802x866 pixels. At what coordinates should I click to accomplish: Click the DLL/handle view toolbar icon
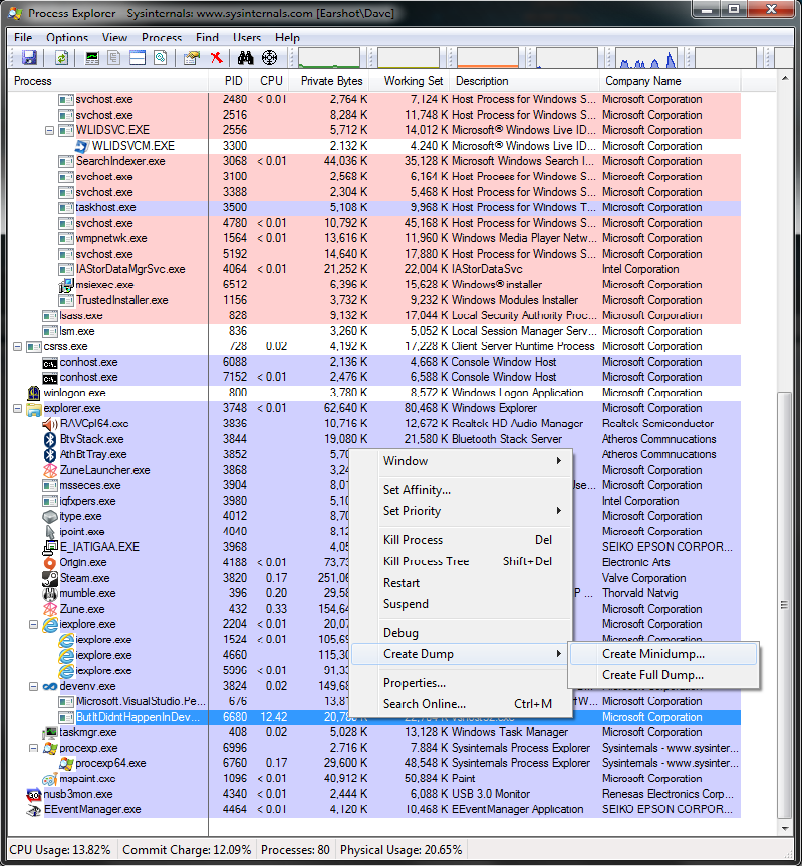pos(161,57)
